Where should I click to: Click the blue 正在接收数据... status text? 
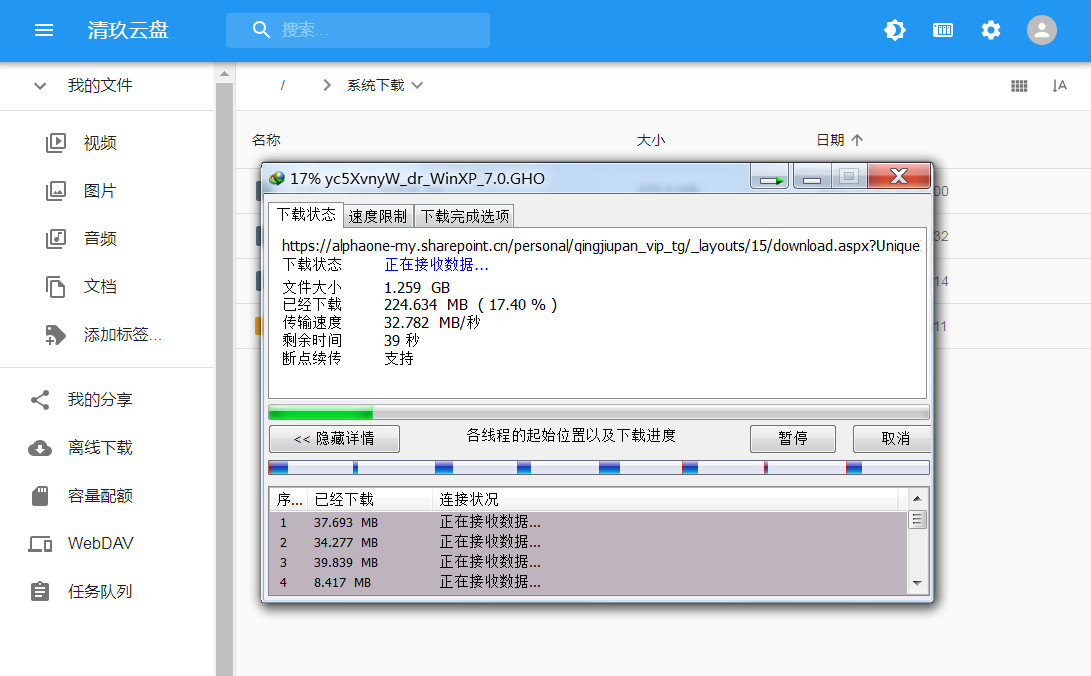[436, 264]
